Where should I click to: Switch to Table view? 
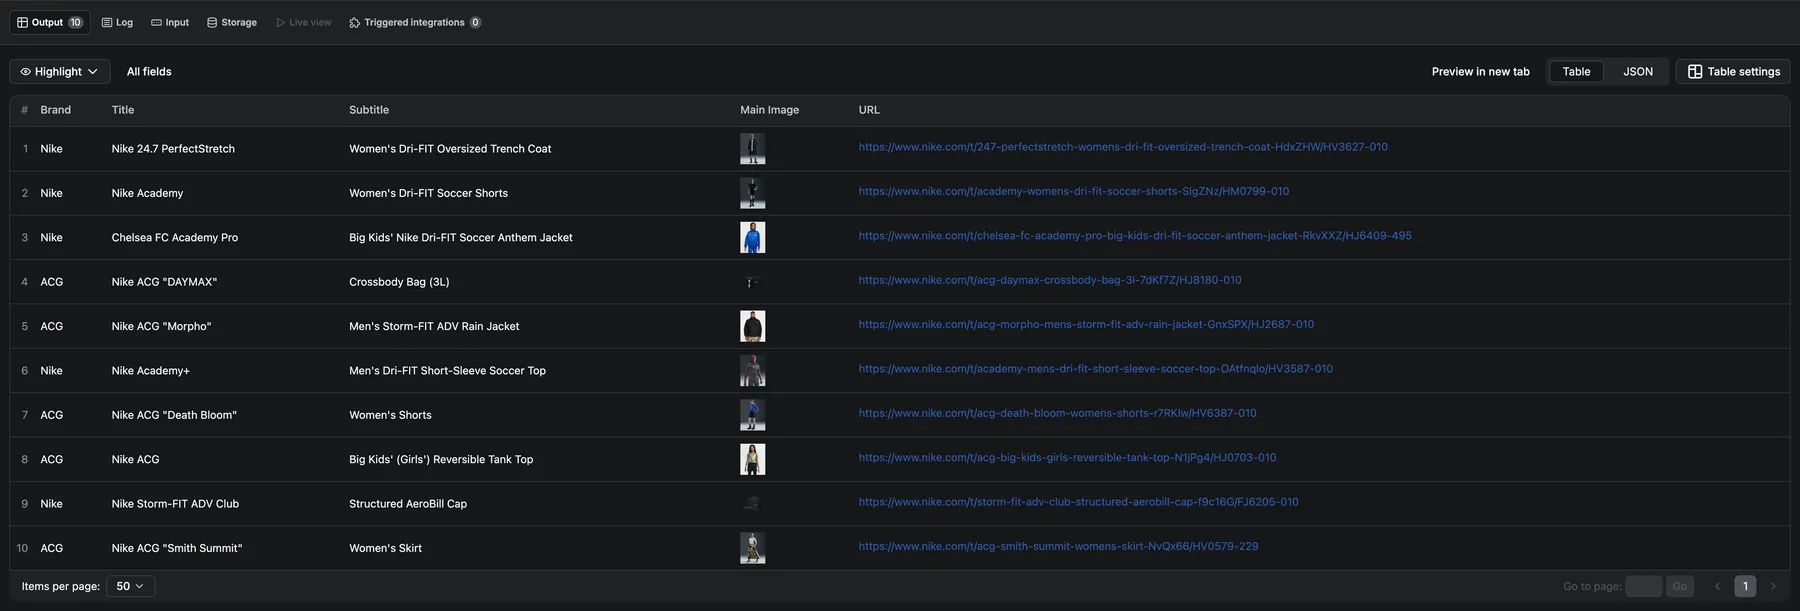(1576, 72)
